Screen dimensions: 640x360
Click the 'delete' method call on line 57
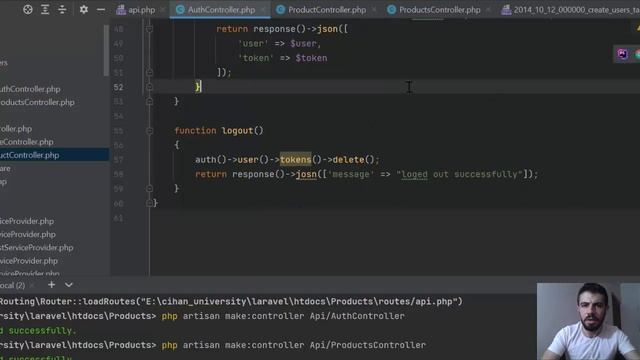pos(348,160)
